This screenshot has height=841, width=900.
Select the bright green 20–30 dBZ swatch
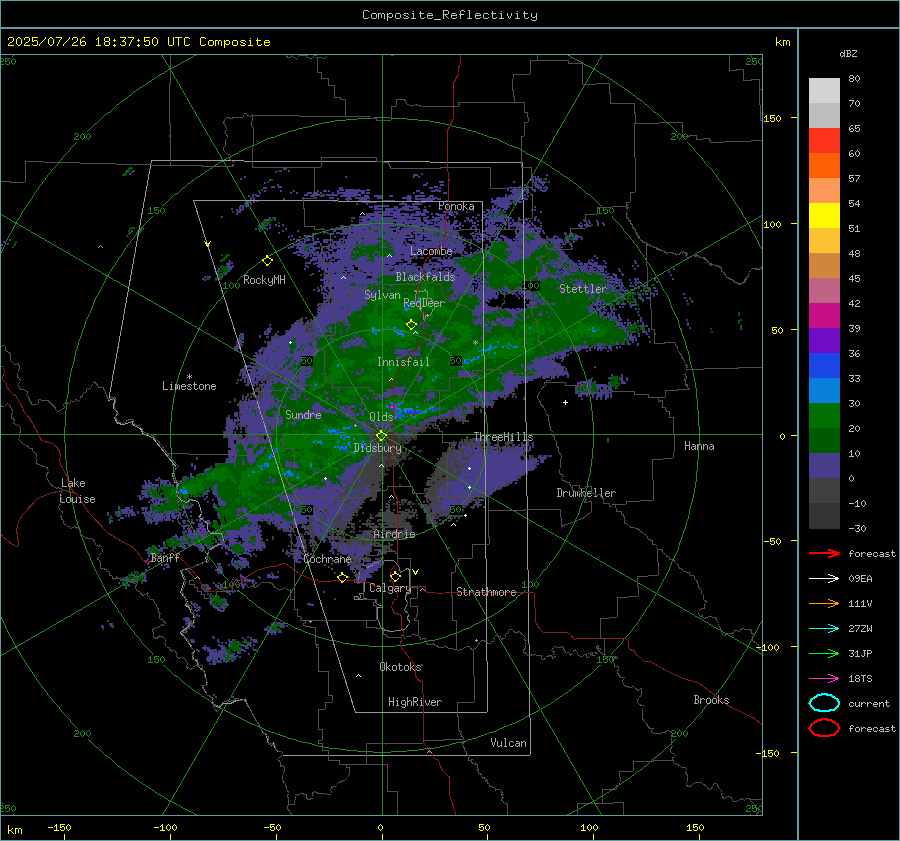[x=824, y=416]
